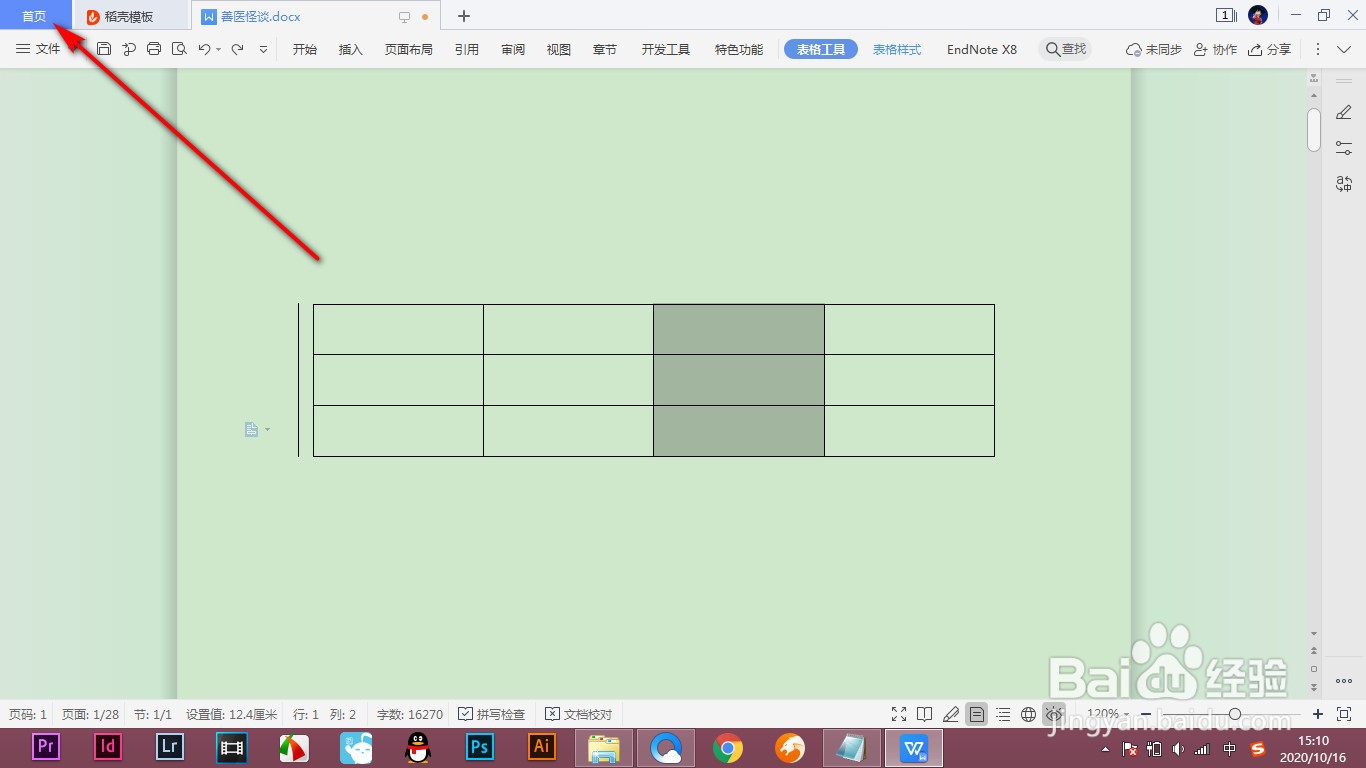
Task: Click the 分享 share button
Action: click(1270, 49)
